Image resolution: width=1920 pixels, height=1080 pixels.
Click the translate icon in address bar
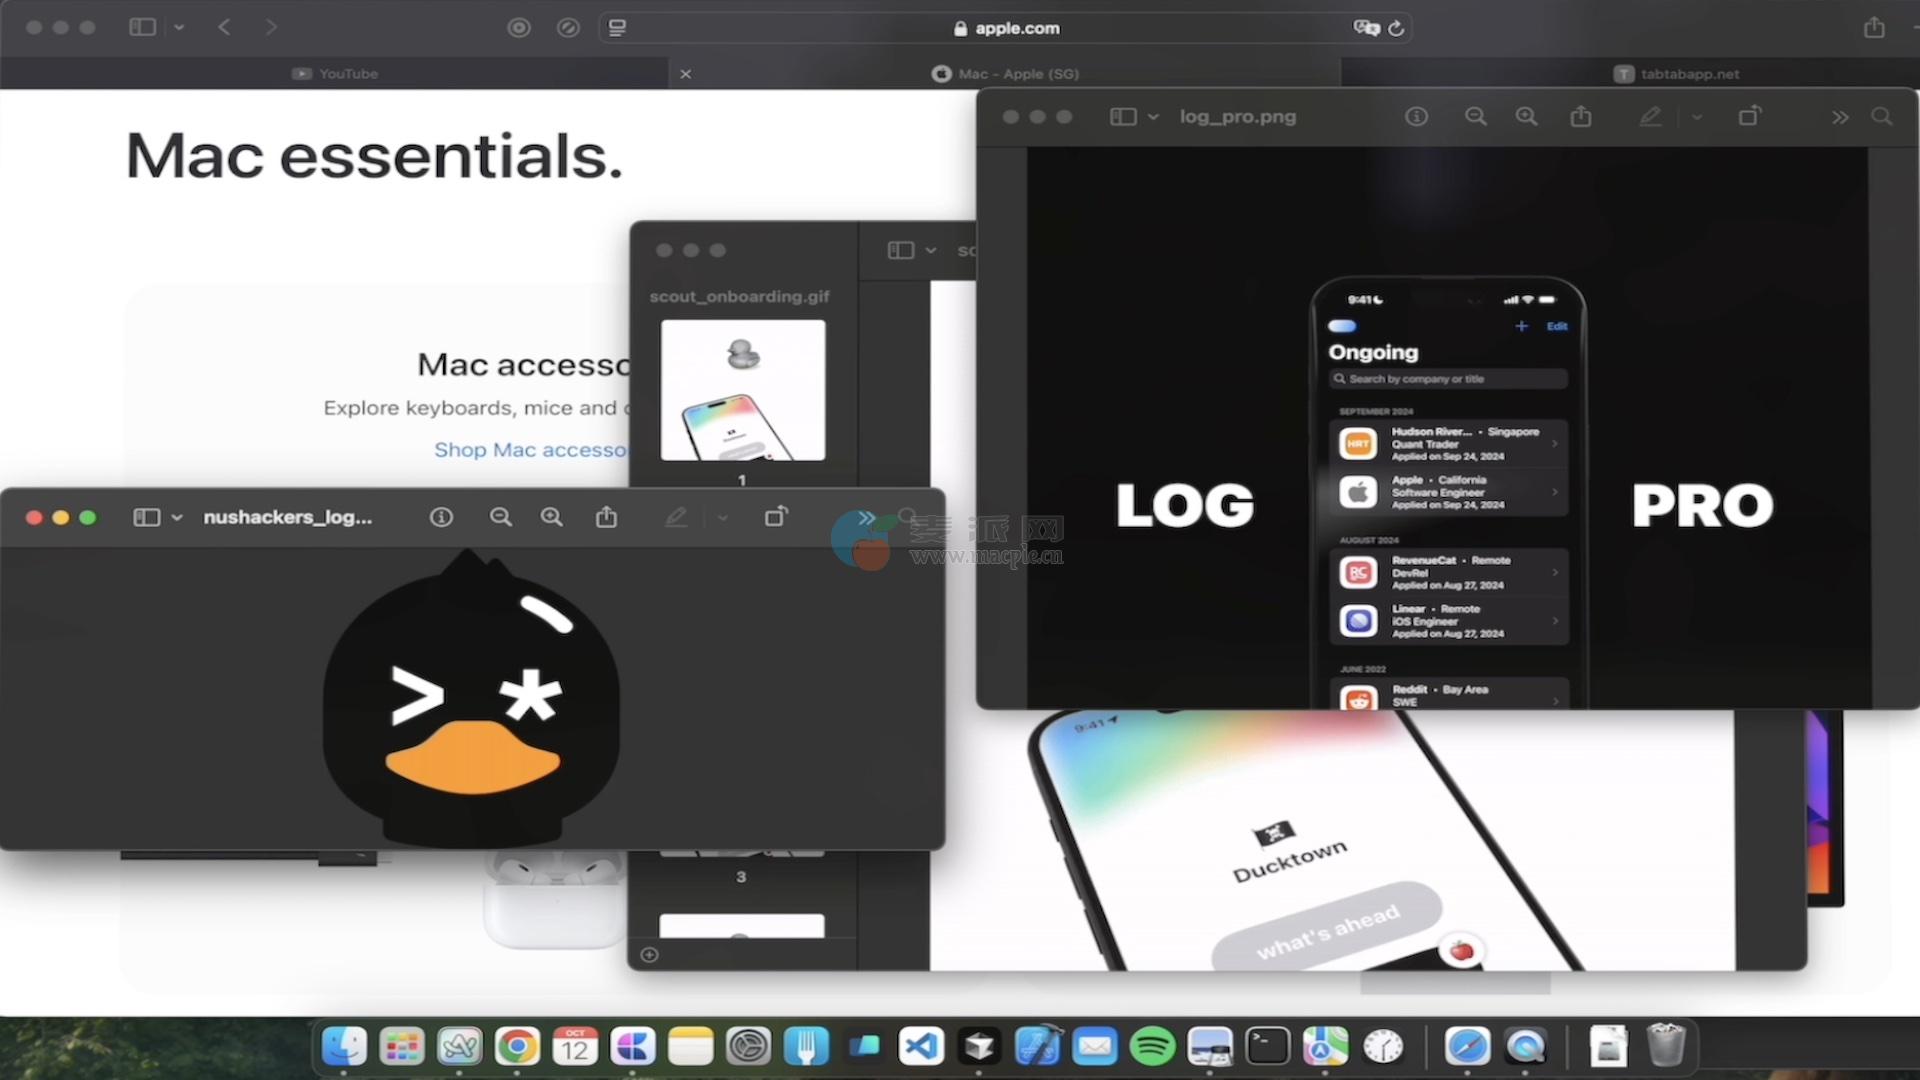[1366, 28]
